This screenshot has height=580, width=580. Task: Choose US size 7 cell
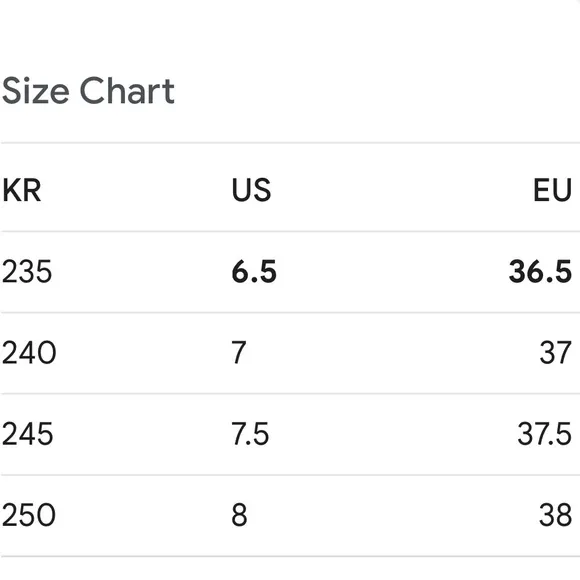click(239, 353)
